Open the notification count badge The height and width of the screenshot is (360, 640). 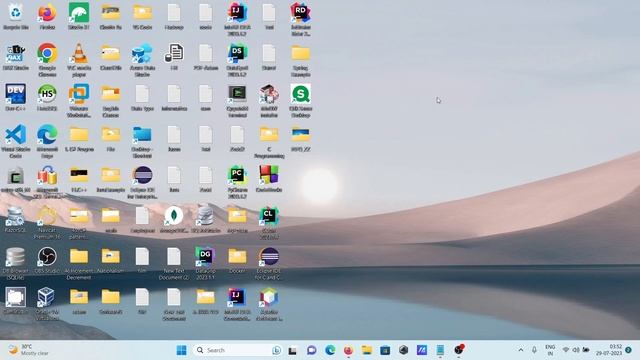[629, 350]
